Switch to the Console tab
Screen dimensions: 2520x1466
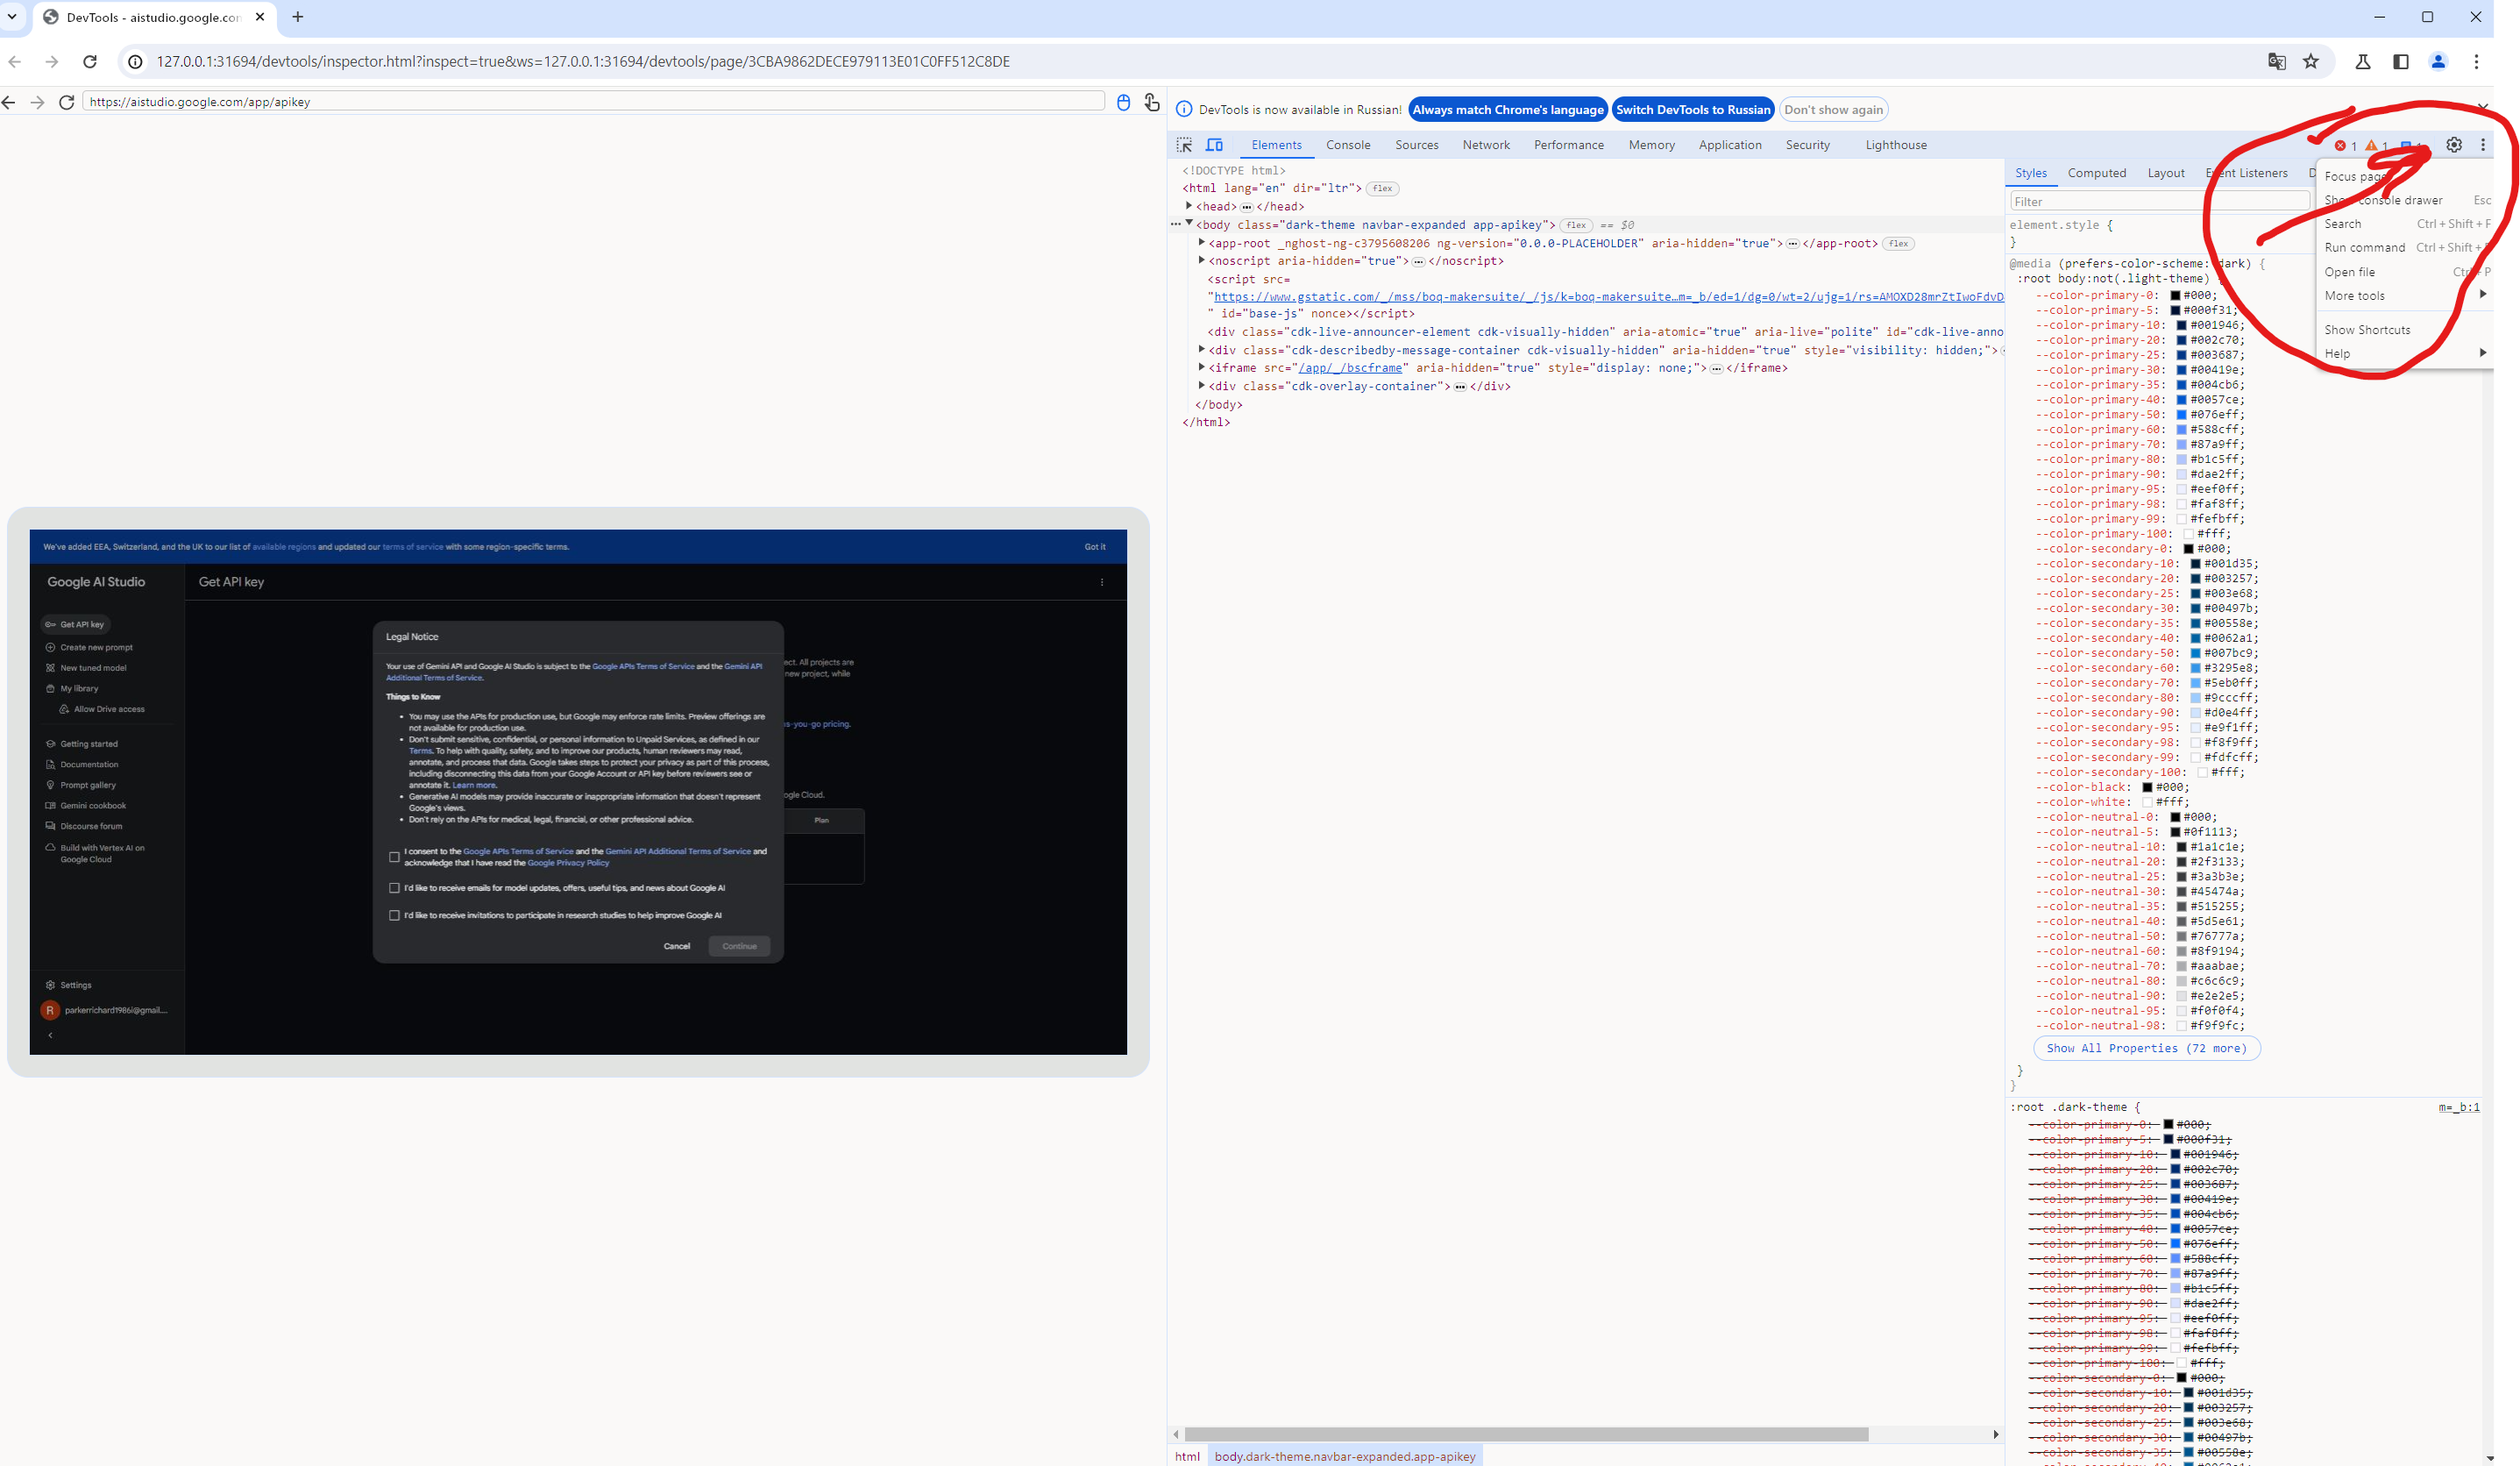pos(1347,145)
